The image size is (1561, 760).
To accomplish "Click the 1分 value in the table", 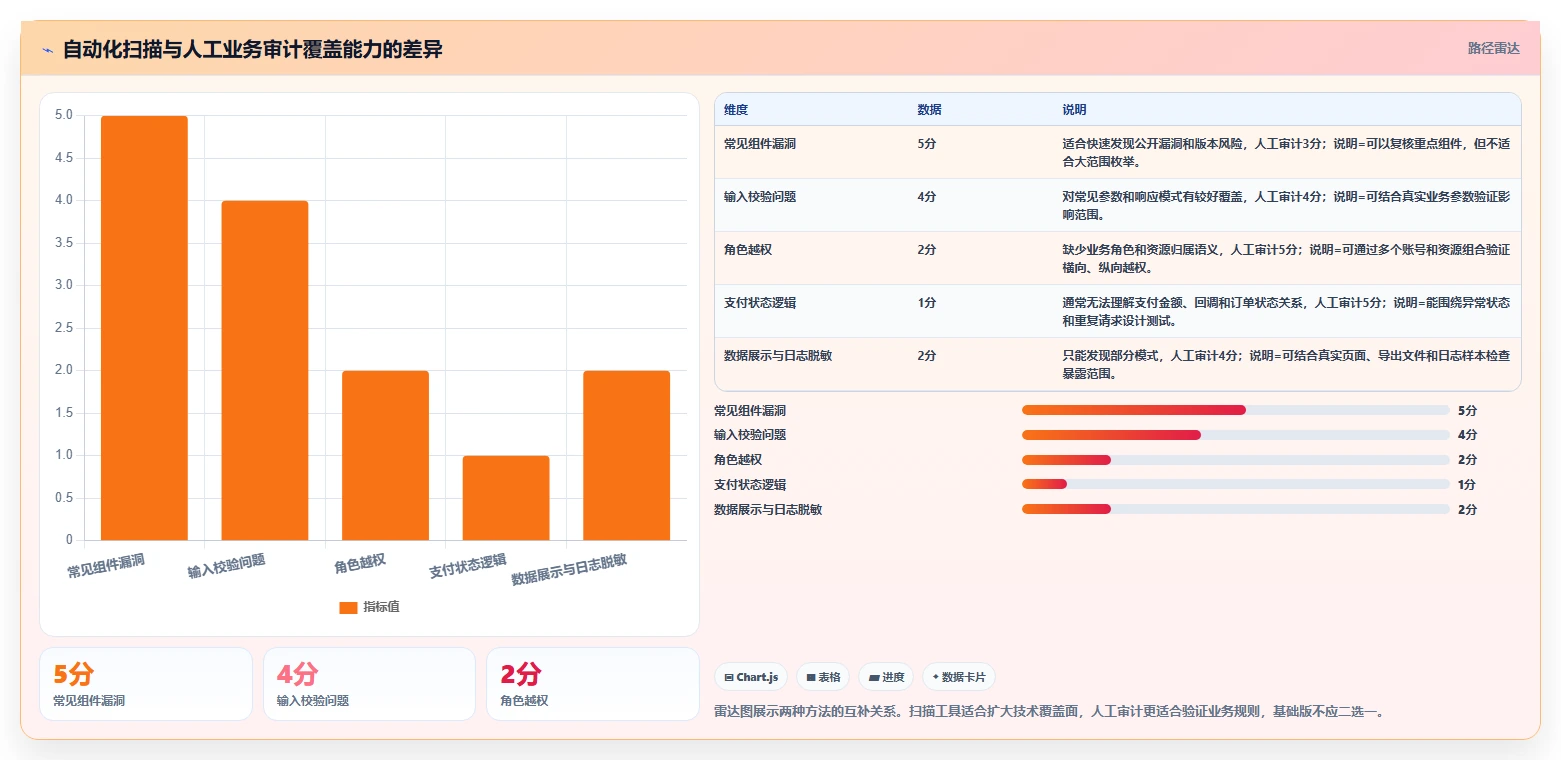I will point(927,303).
